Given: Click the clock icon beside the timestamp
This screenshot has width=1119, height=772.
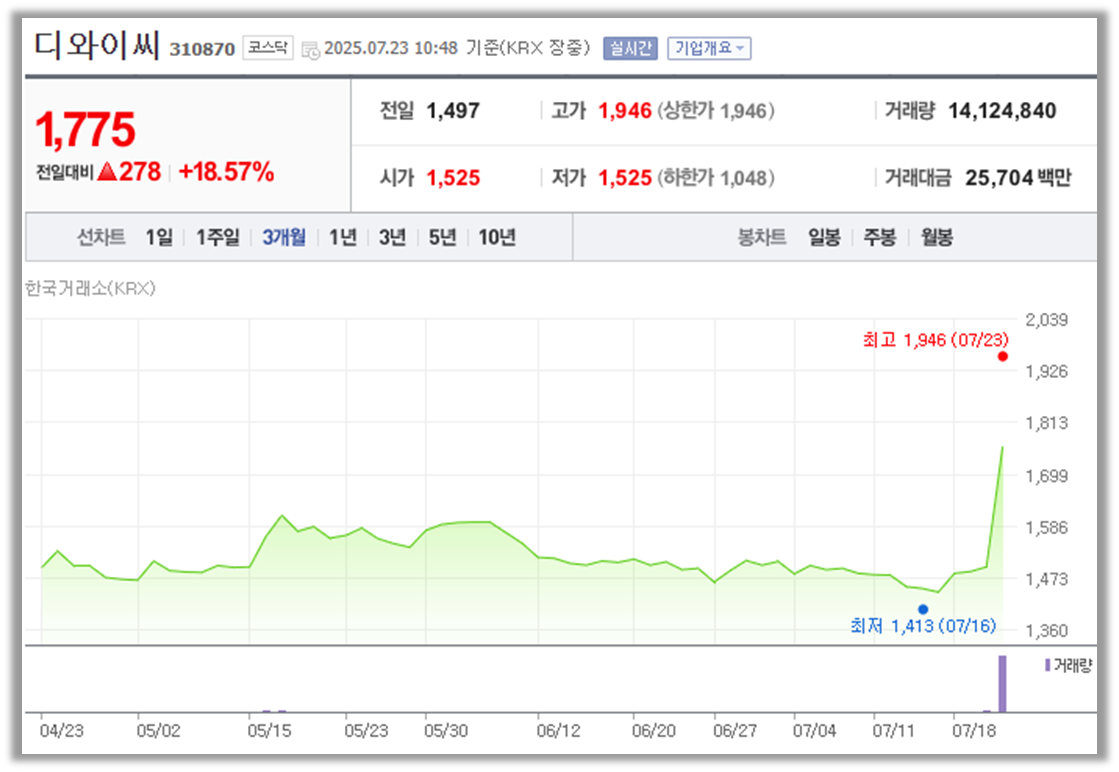Looking at the screenshot, I should [310, 50].
